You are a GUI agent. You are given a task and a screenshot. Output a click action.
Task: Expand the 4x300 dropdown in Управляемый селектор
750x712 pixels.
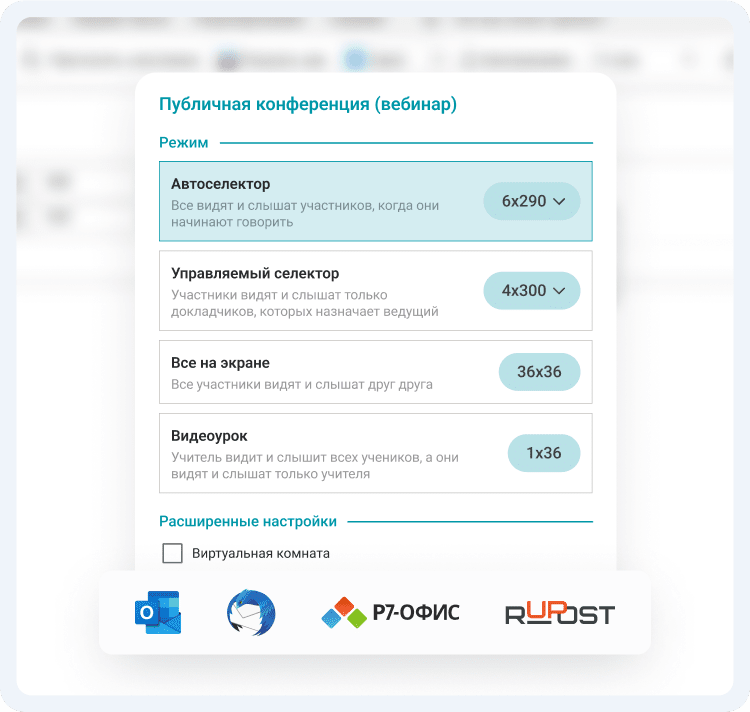(533, 290)
